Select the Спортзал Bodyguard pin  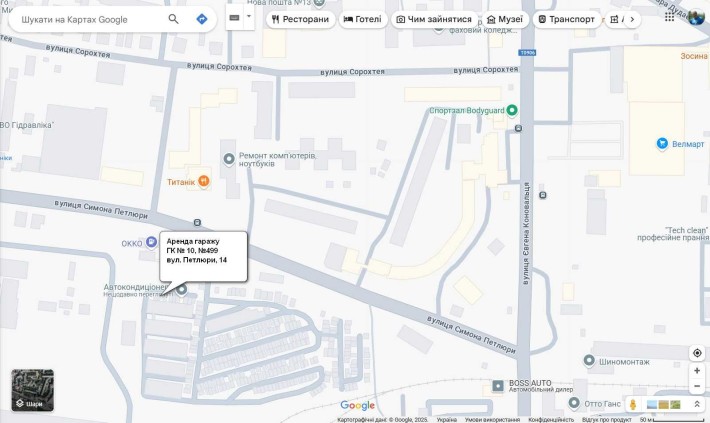click(x=512, y=110)
